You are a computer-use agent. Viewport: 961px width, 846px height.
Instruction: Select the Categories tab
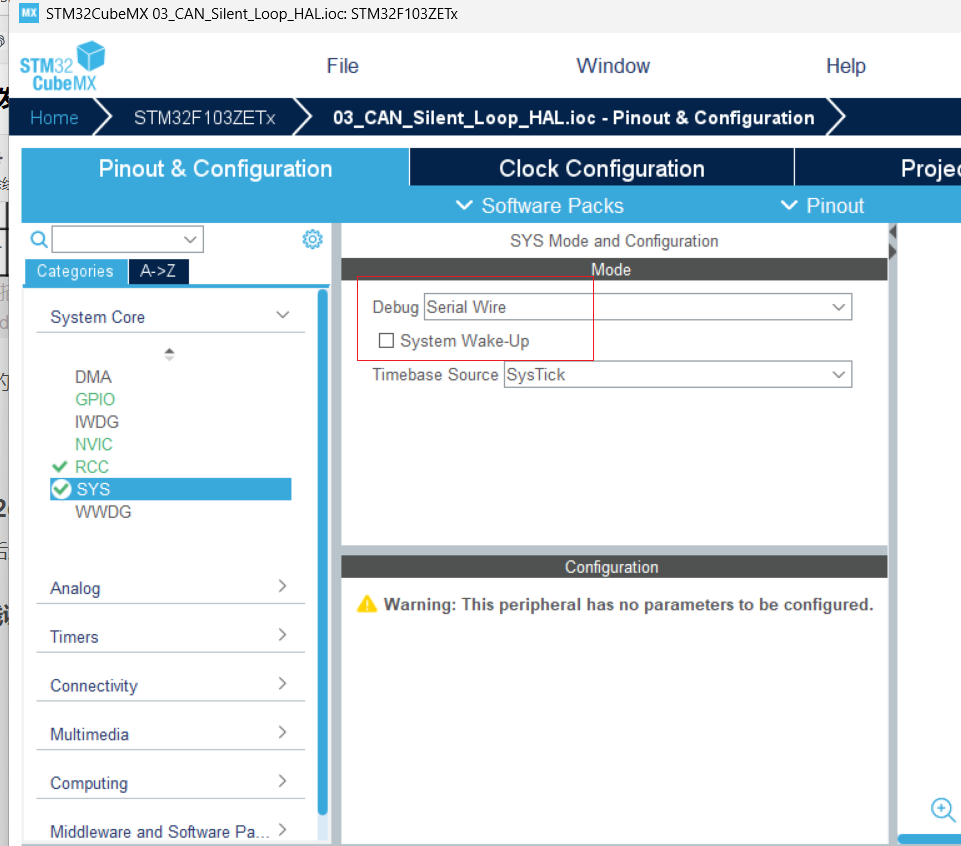(75, 271)
